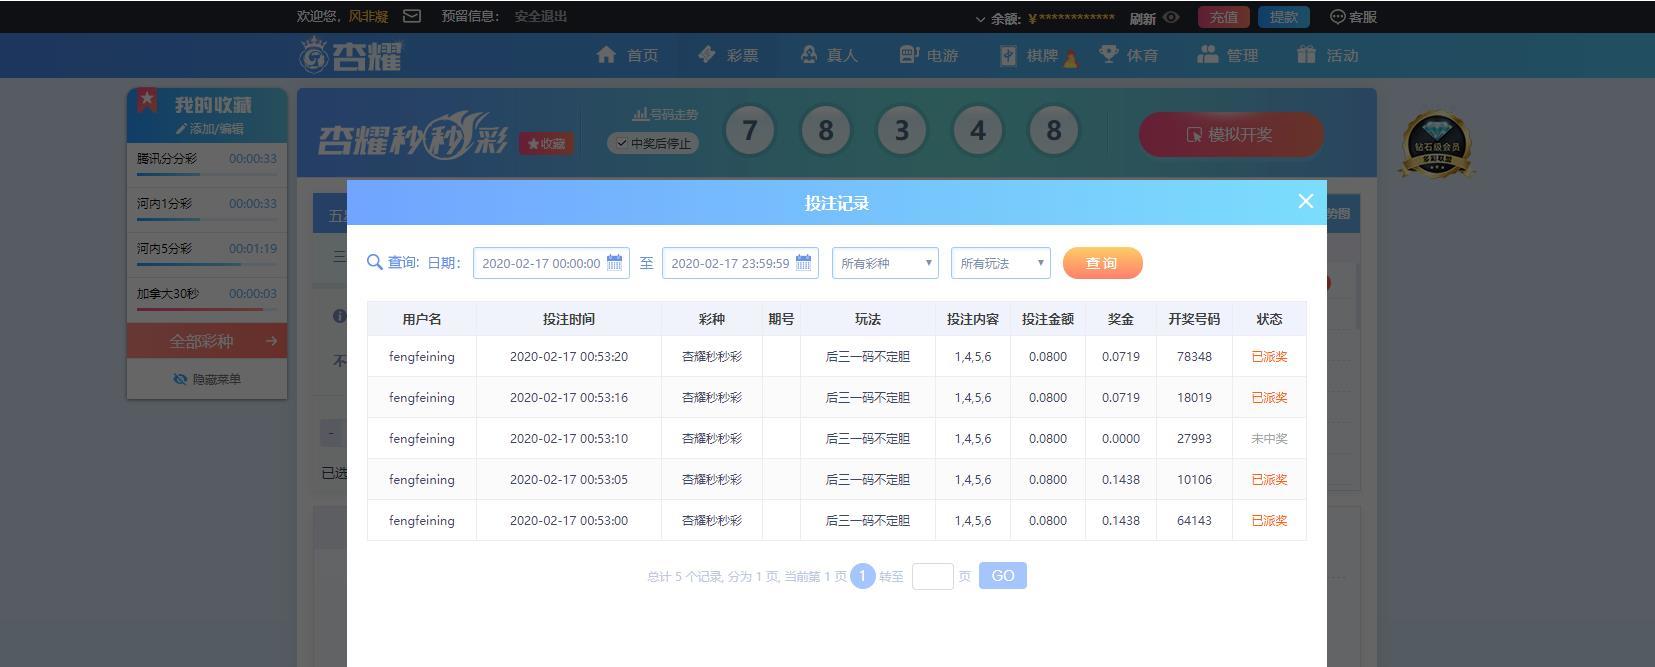Image resolution: width=1655 pixels, height=667 pixels.
Task: Click 安全退出 logout link
Action: click(x=541, y=16)
